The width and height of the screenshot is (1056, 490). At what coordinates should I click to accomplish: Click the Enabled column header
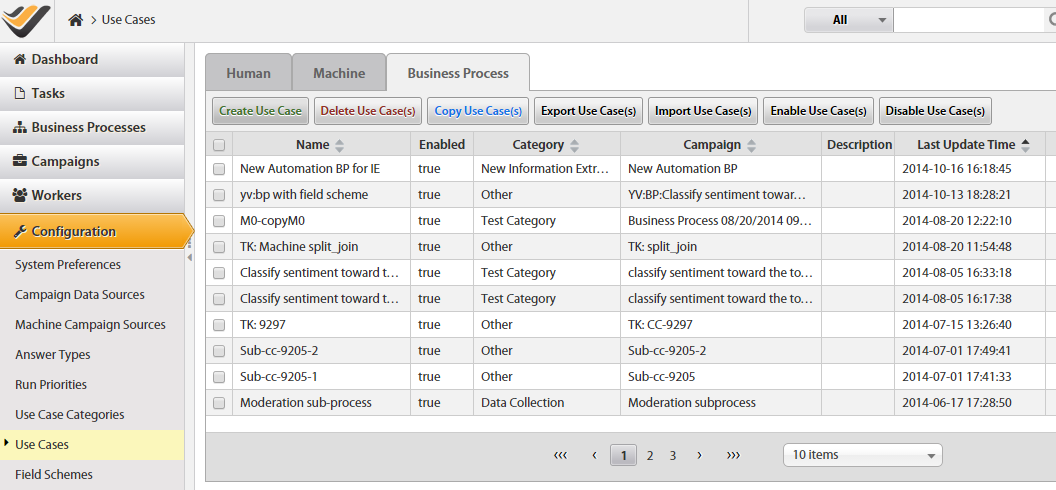click(x=442, y=145)
